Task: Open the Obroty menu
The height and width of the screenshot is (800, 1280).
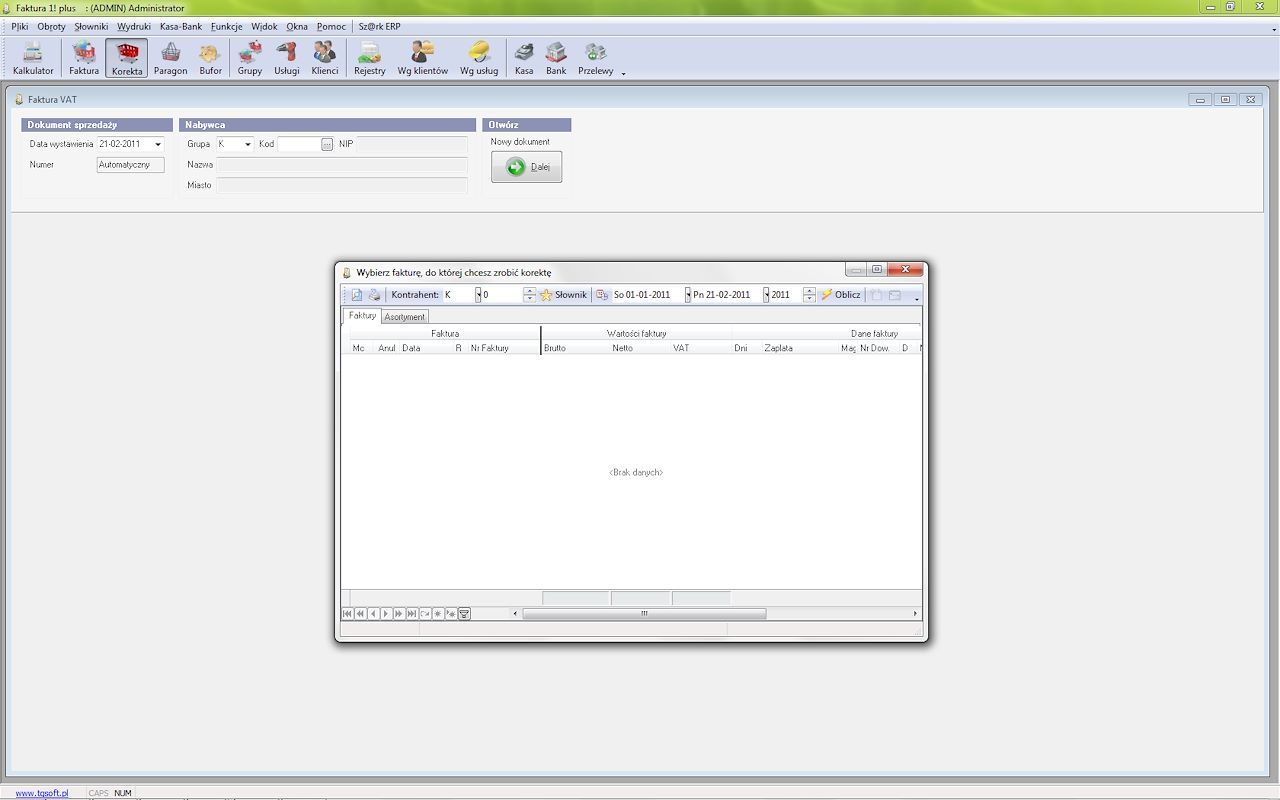Action: (x=51, y=27)
